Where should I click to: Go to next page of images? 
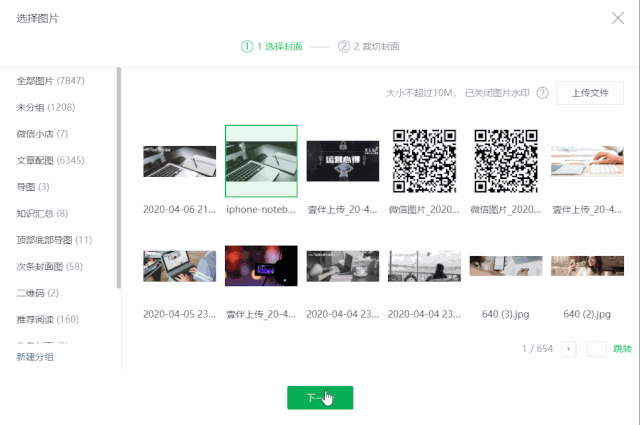pos(569,349)
